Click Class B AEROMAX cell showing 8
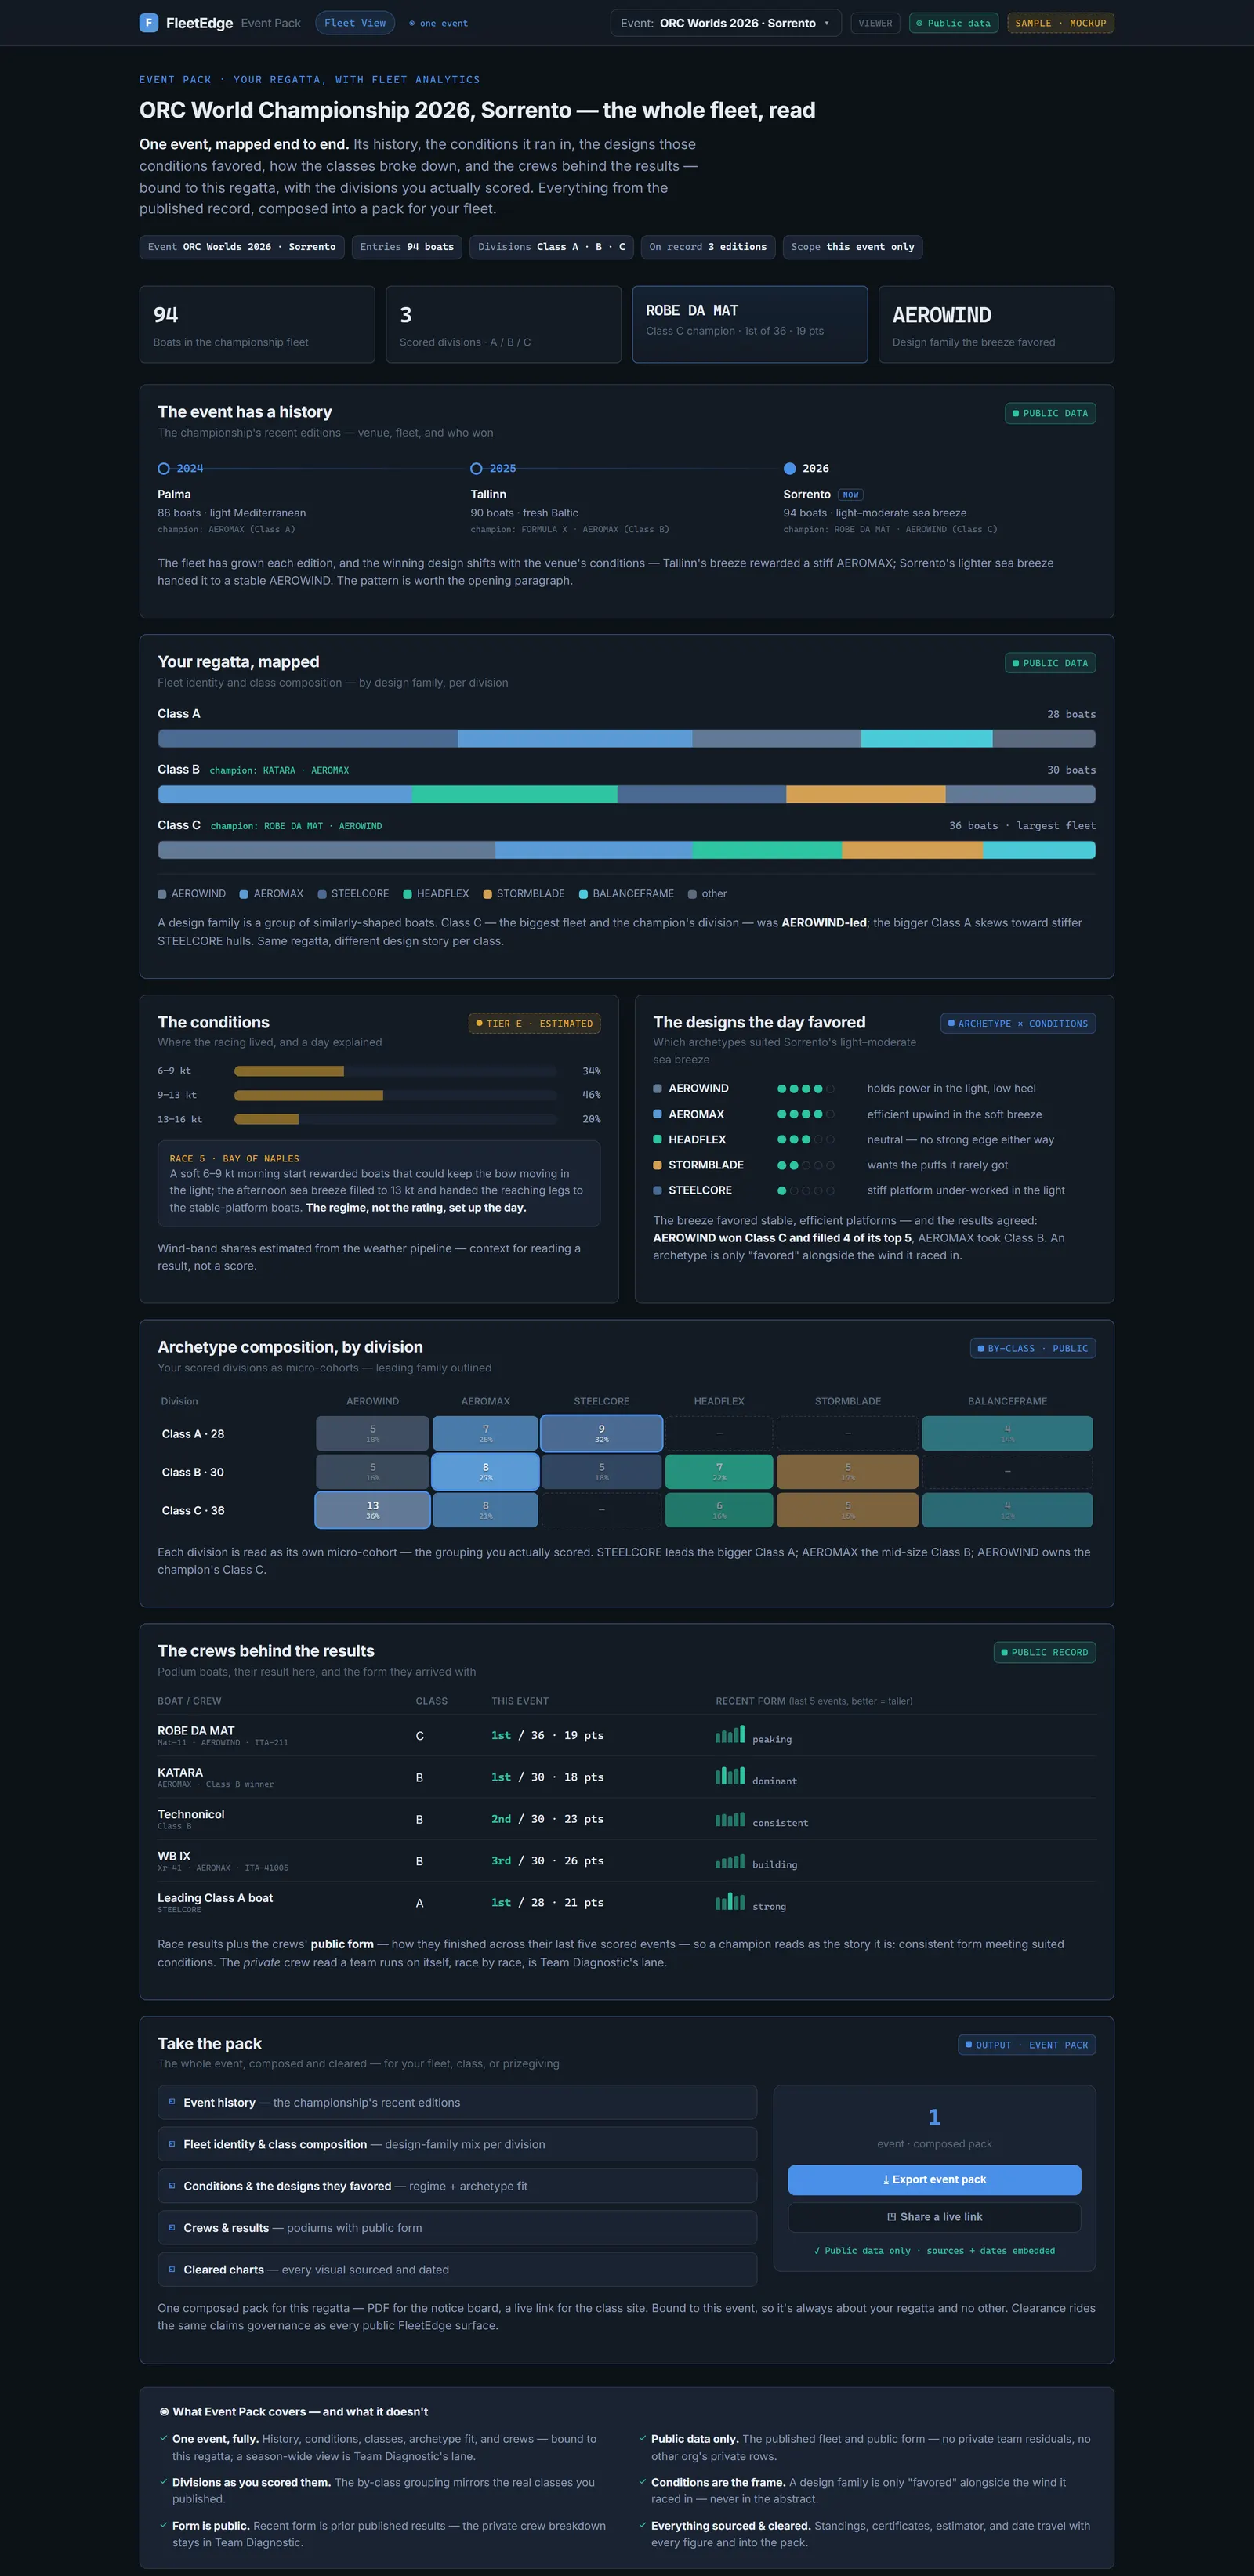1254x2576 pixels. (485, 1472)
